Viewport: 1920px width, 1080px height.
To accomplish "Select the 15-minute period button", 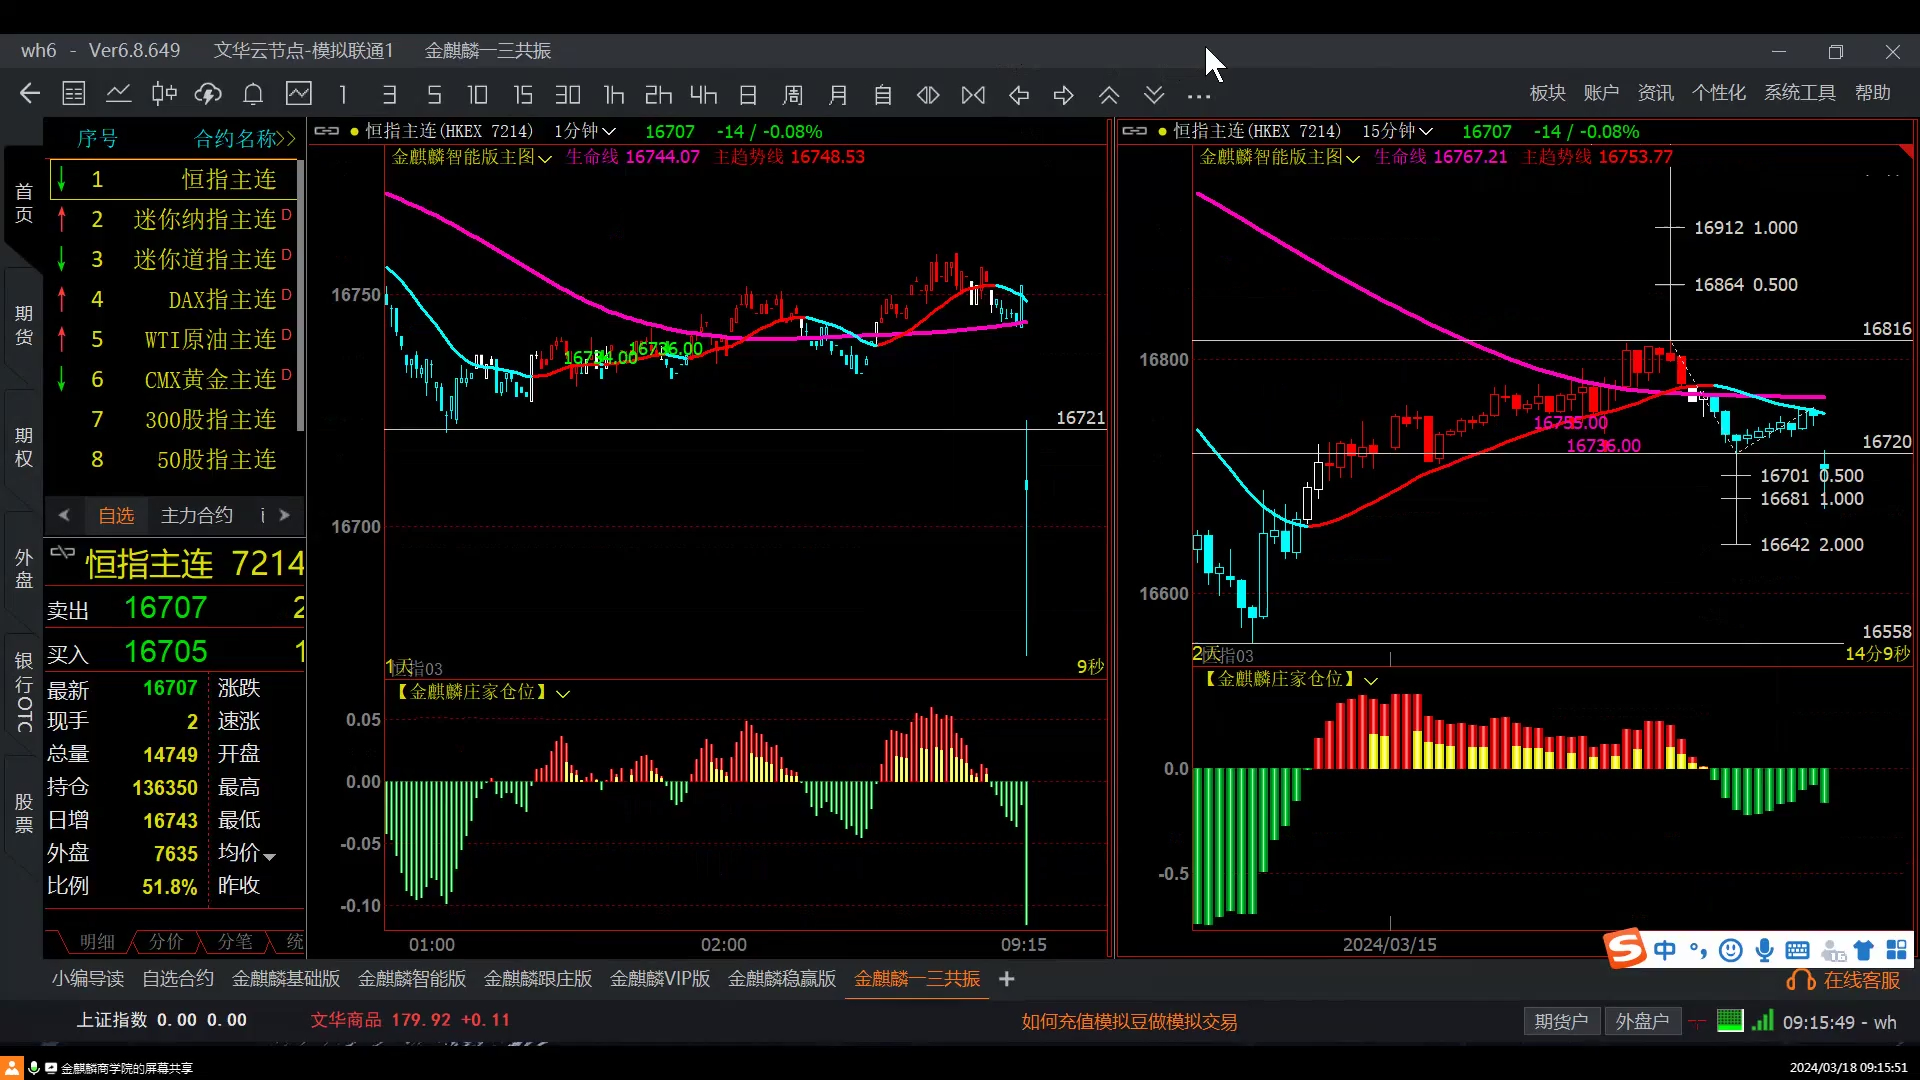I will coord(523,94).
